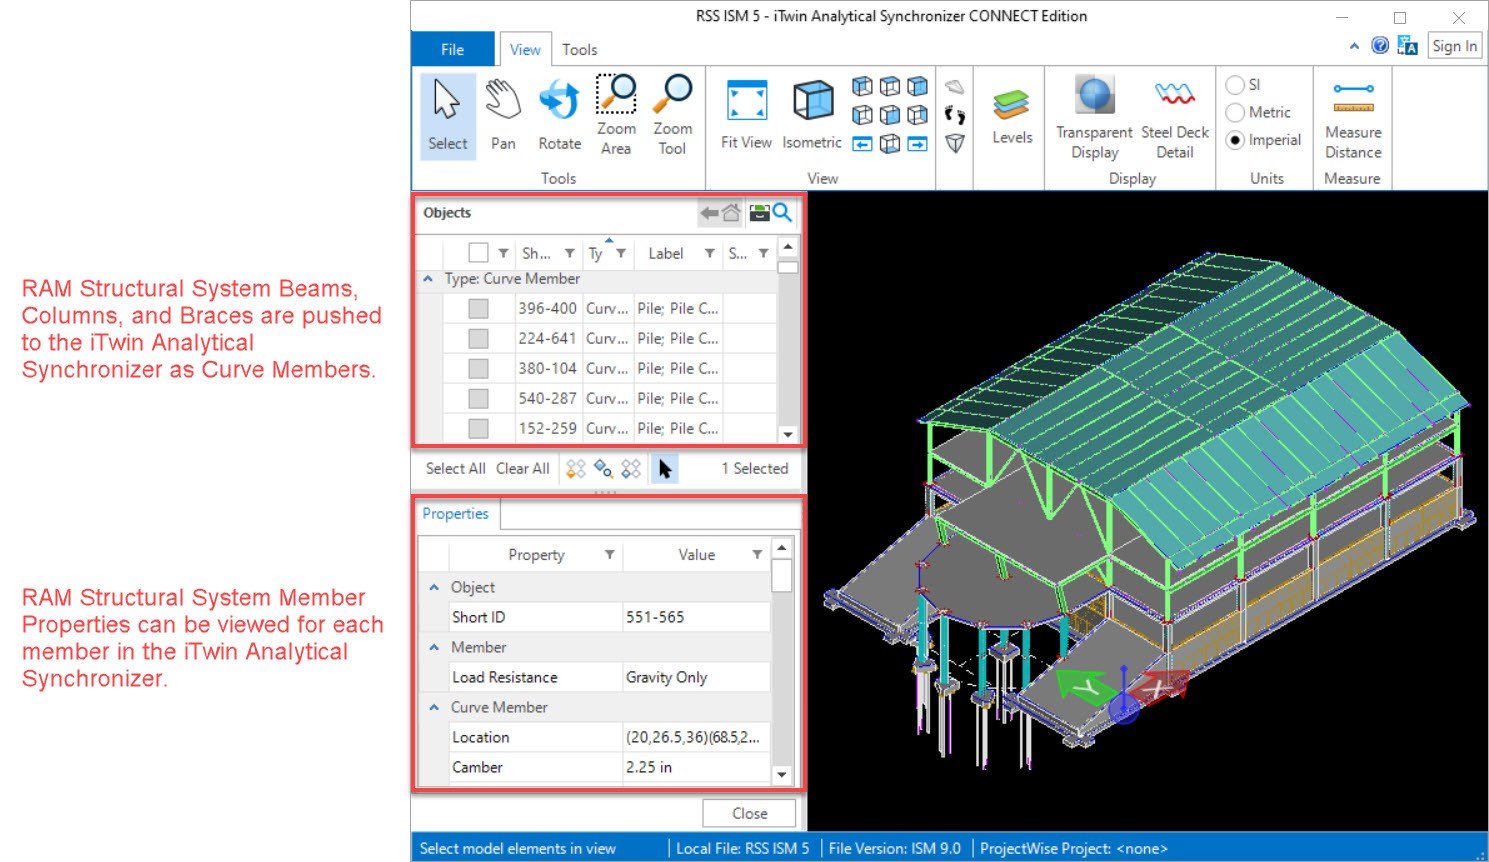Activate the Rotate view tool
Viewport: 1489px width, 862px height.
click(x=559, y=115)
